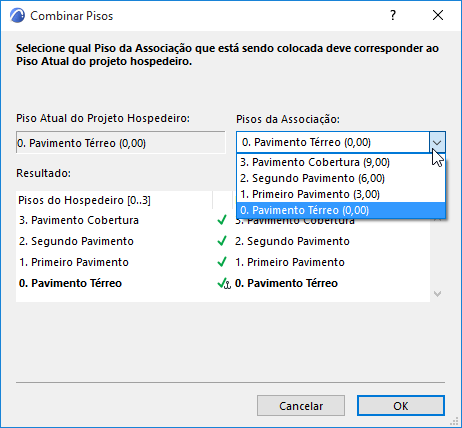This screenshot has width=462, height=428.
Task: Click the Cancelar button
Action: point(301,406)
